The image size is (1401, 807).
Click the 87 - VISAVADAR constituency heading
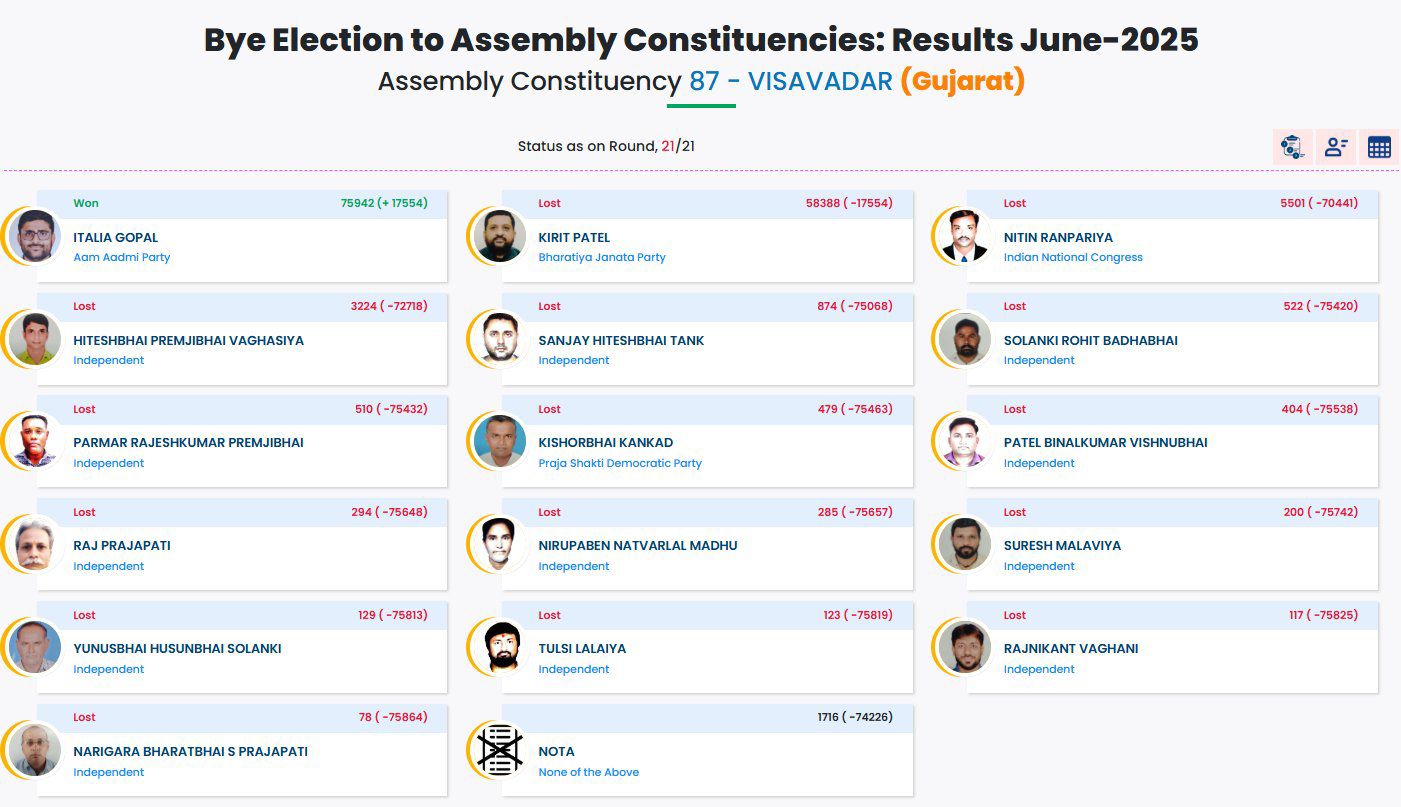[791, 81]
